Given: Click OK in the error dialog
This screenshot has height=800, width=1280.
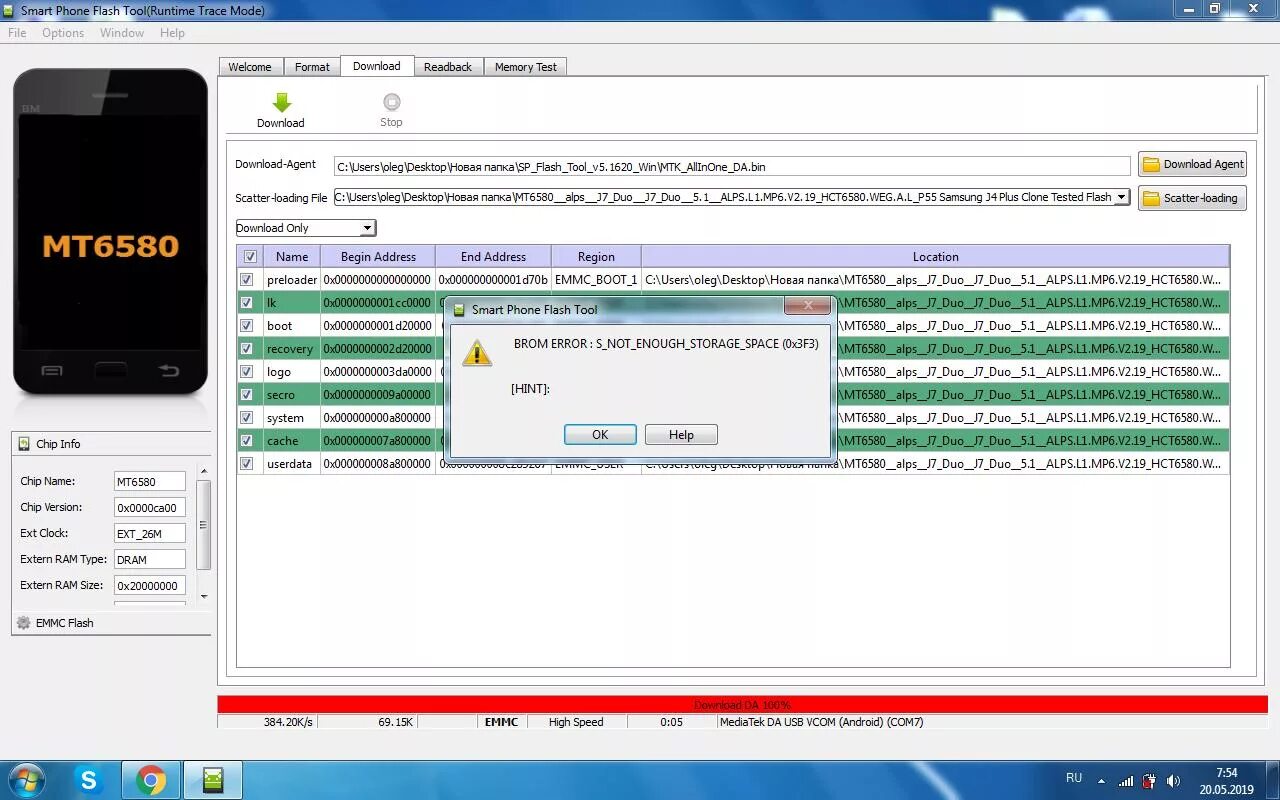Looking at the screenshot, I should (x=600, y=435).
